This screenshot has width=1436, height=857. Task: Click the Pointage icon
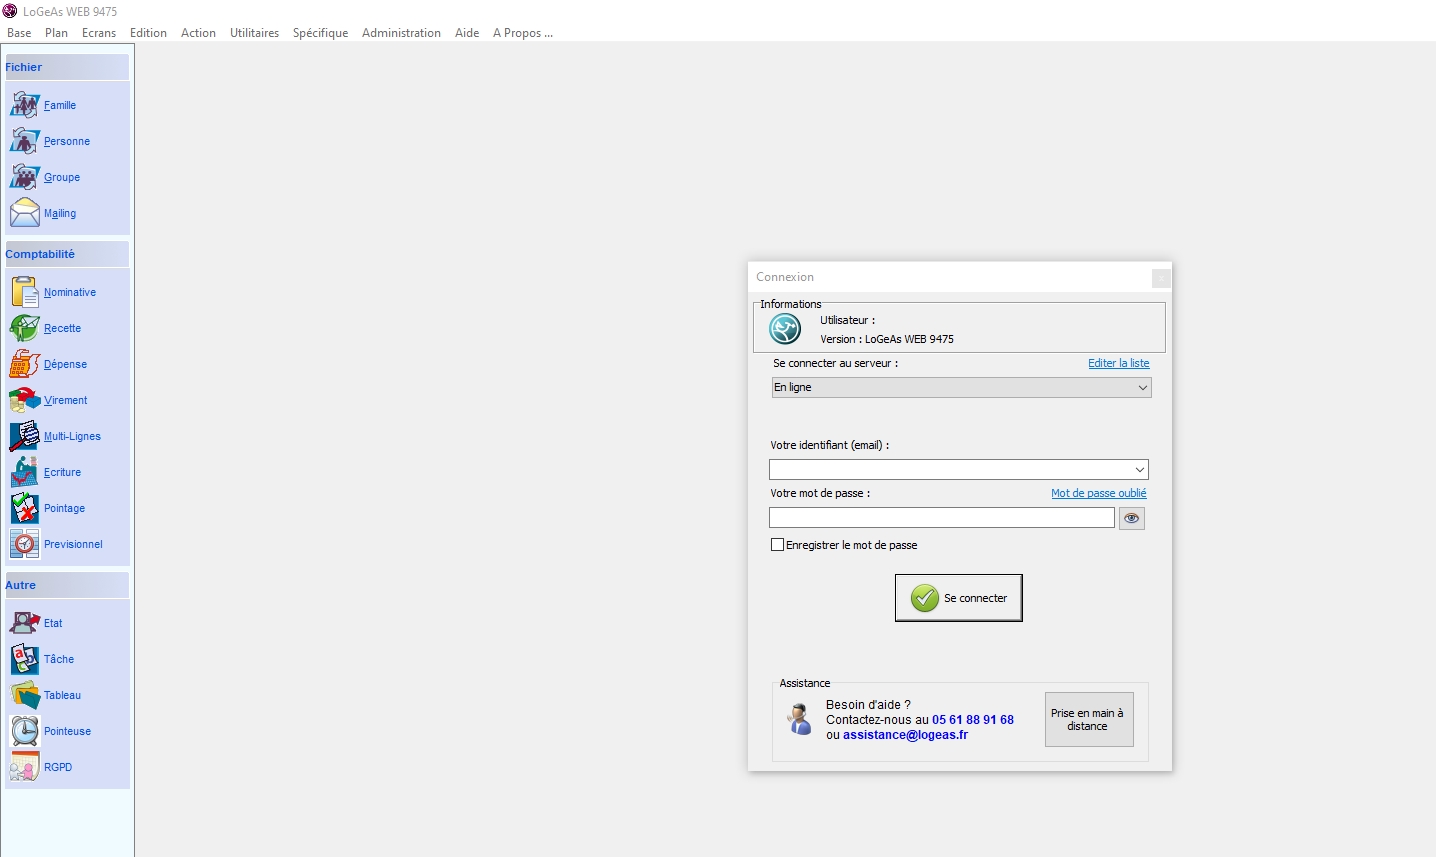click(25, 508)
